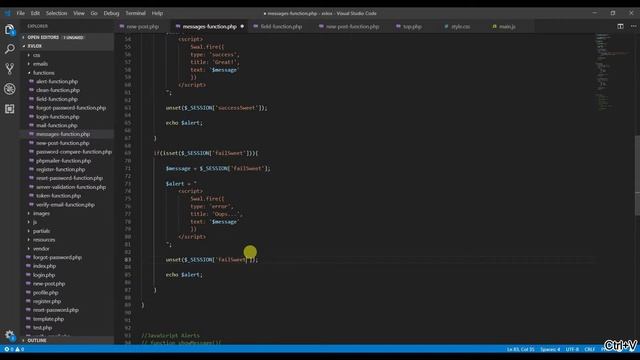Expand the emails folder

point(67,64)
